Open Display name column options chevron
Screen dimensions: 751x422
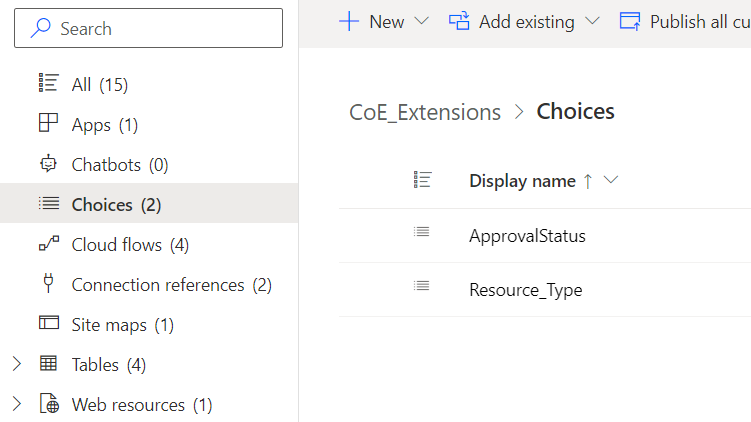coord(611,180)
